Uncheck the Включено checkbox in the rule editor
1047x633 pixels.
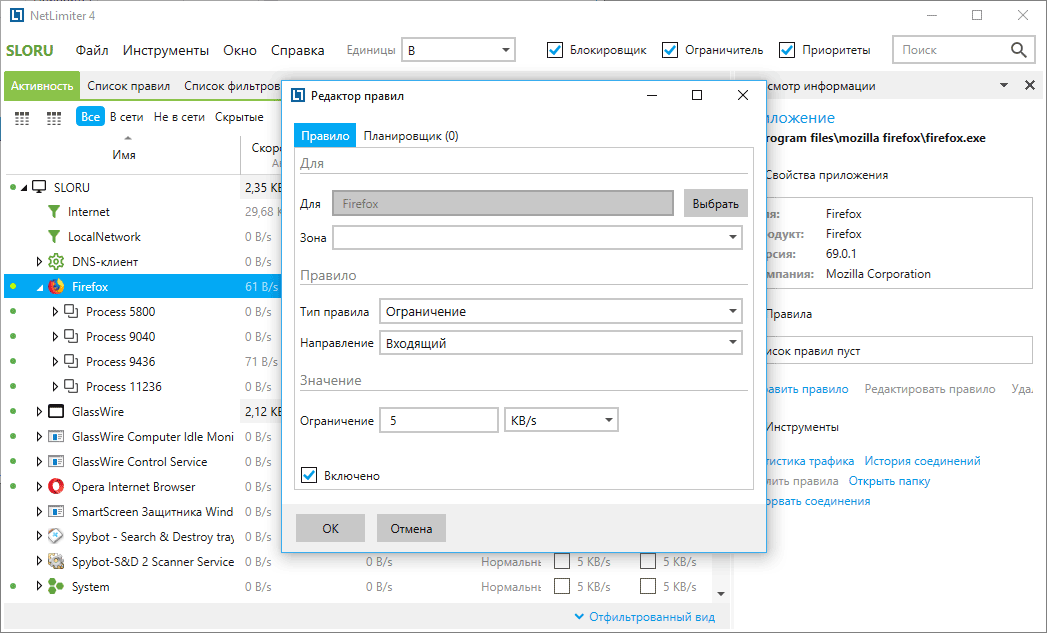tap(309, 475)
